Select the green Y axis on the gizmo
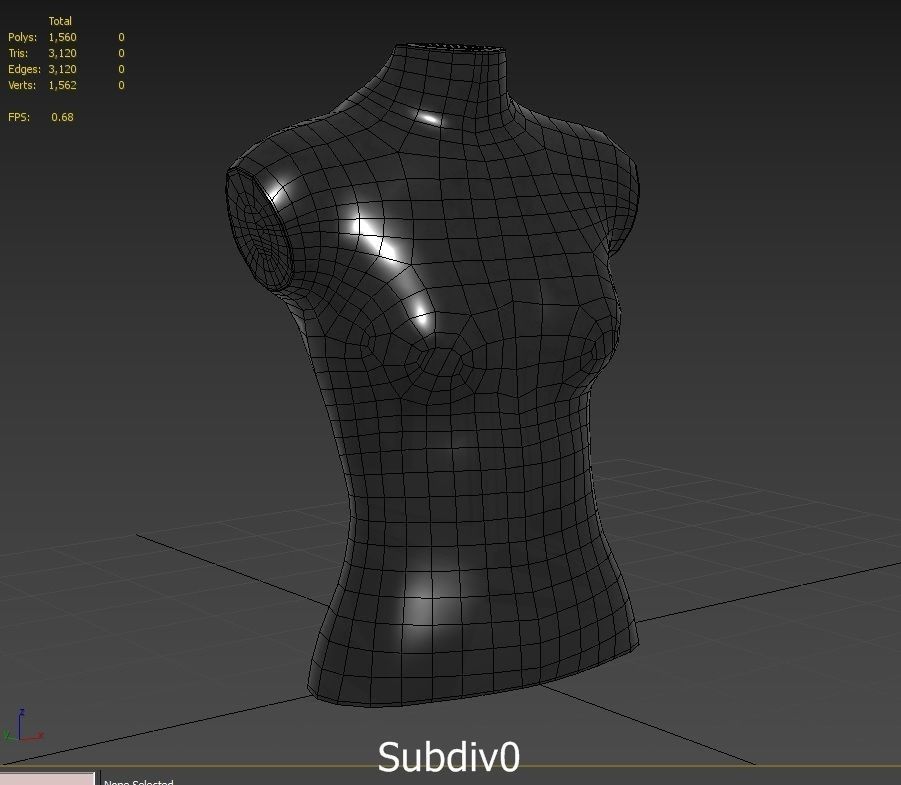 coord(6,734)
